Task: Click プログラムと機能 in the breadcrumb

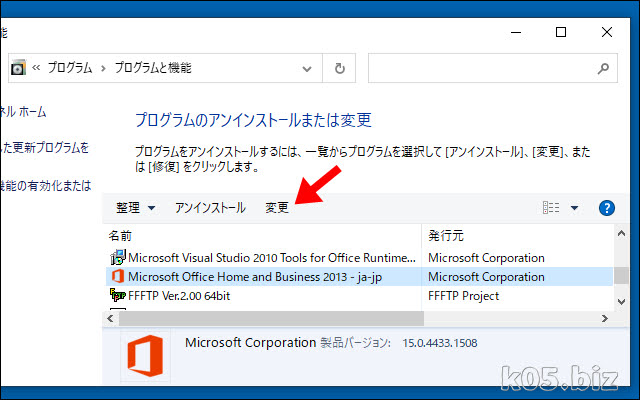Action: click(153, 68)
